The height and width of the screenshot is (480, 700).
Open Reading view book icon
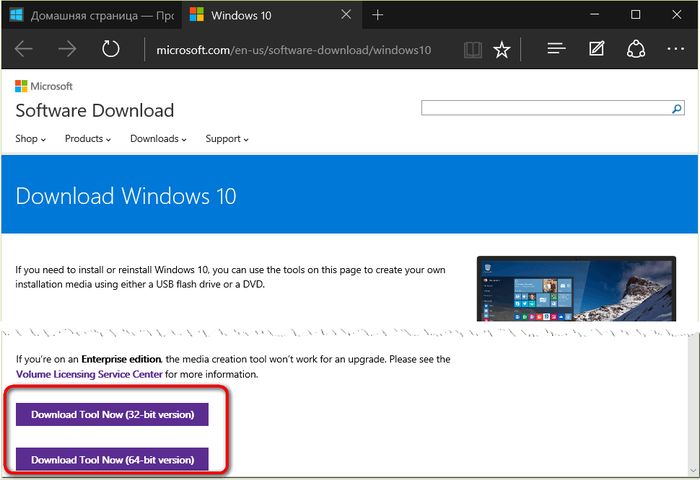pyautogui.click(x=472, y=49)
